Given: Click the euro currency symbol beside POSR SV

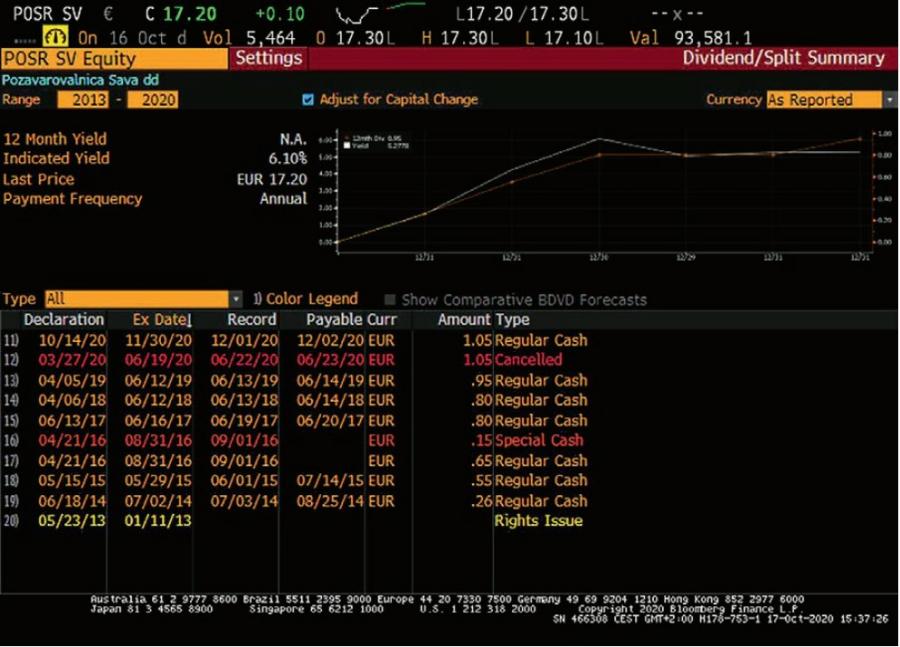Looking at the screenshot, I should coord(108,15).
